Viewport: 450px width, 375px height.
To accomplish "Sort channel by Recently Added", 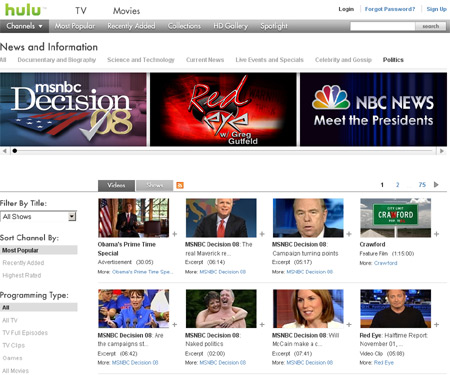I will point(23,263).
